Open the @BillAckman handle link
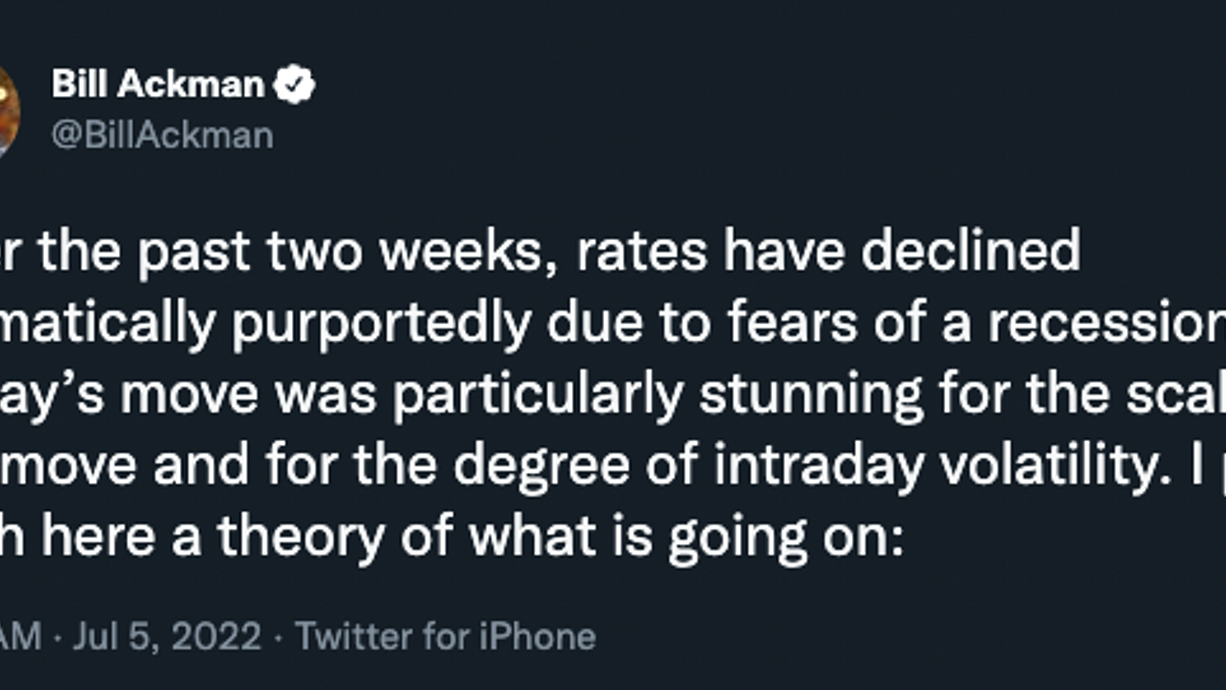The height and width of the screenshot is (690, 1226). pos(162,135)
